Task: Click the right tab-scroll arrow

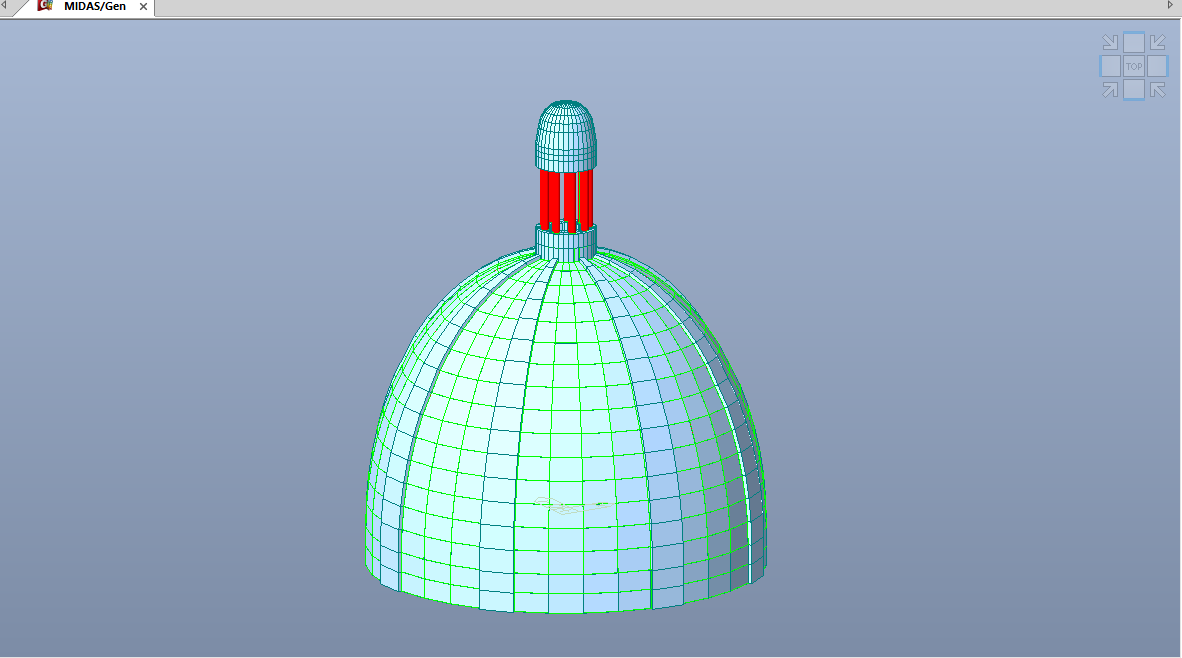Action: tap(1170, 5)
